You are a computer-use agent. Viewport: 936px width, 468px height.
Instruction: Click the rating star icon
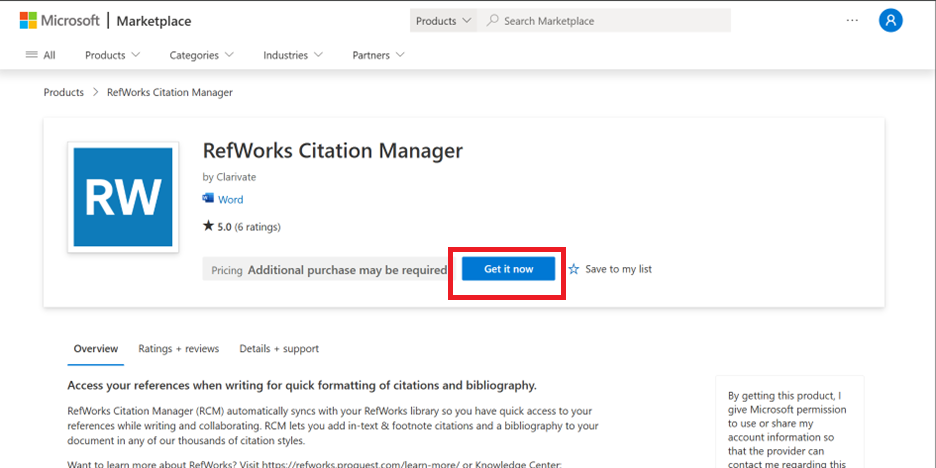pos(208,226)
